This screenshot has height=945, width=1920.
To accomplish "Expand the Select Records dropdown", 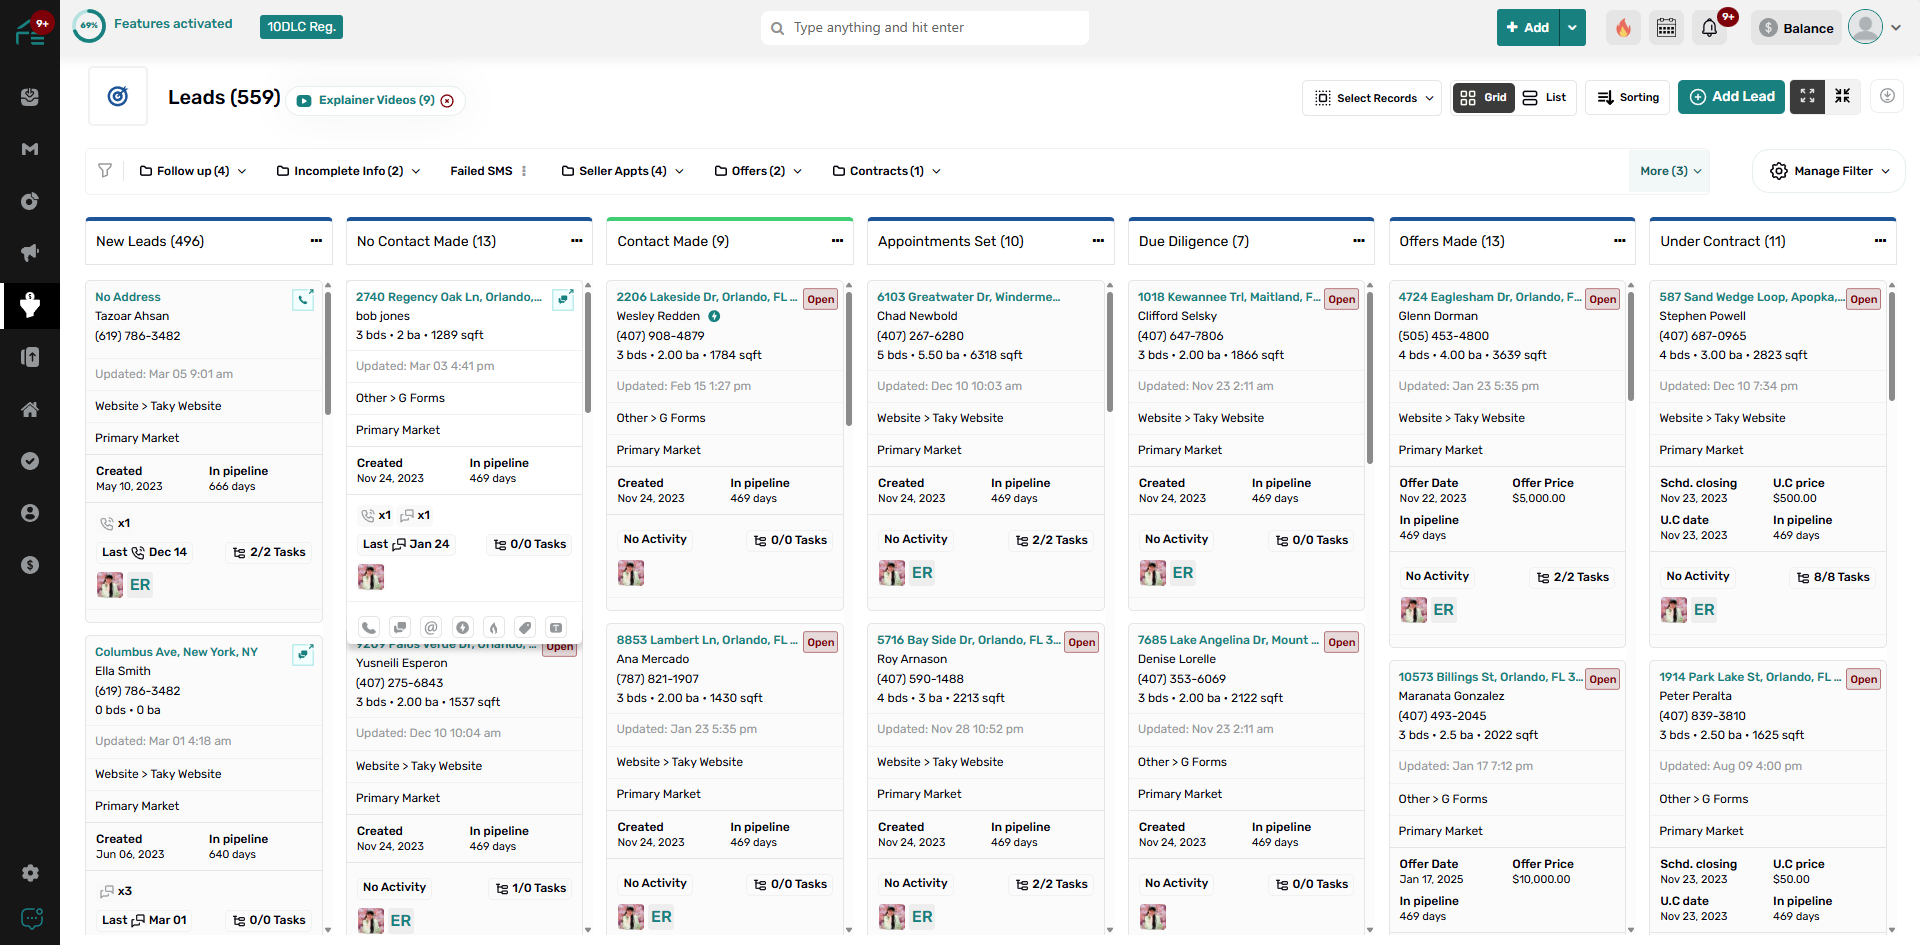I will click(x=1372, y=98).
